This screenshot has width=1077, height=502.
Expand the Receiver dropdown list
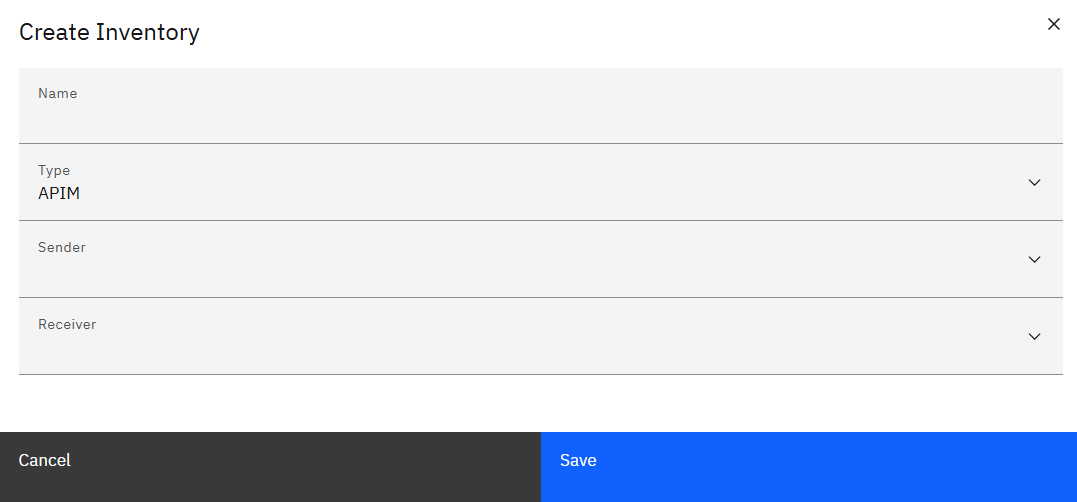pos(540,337)
